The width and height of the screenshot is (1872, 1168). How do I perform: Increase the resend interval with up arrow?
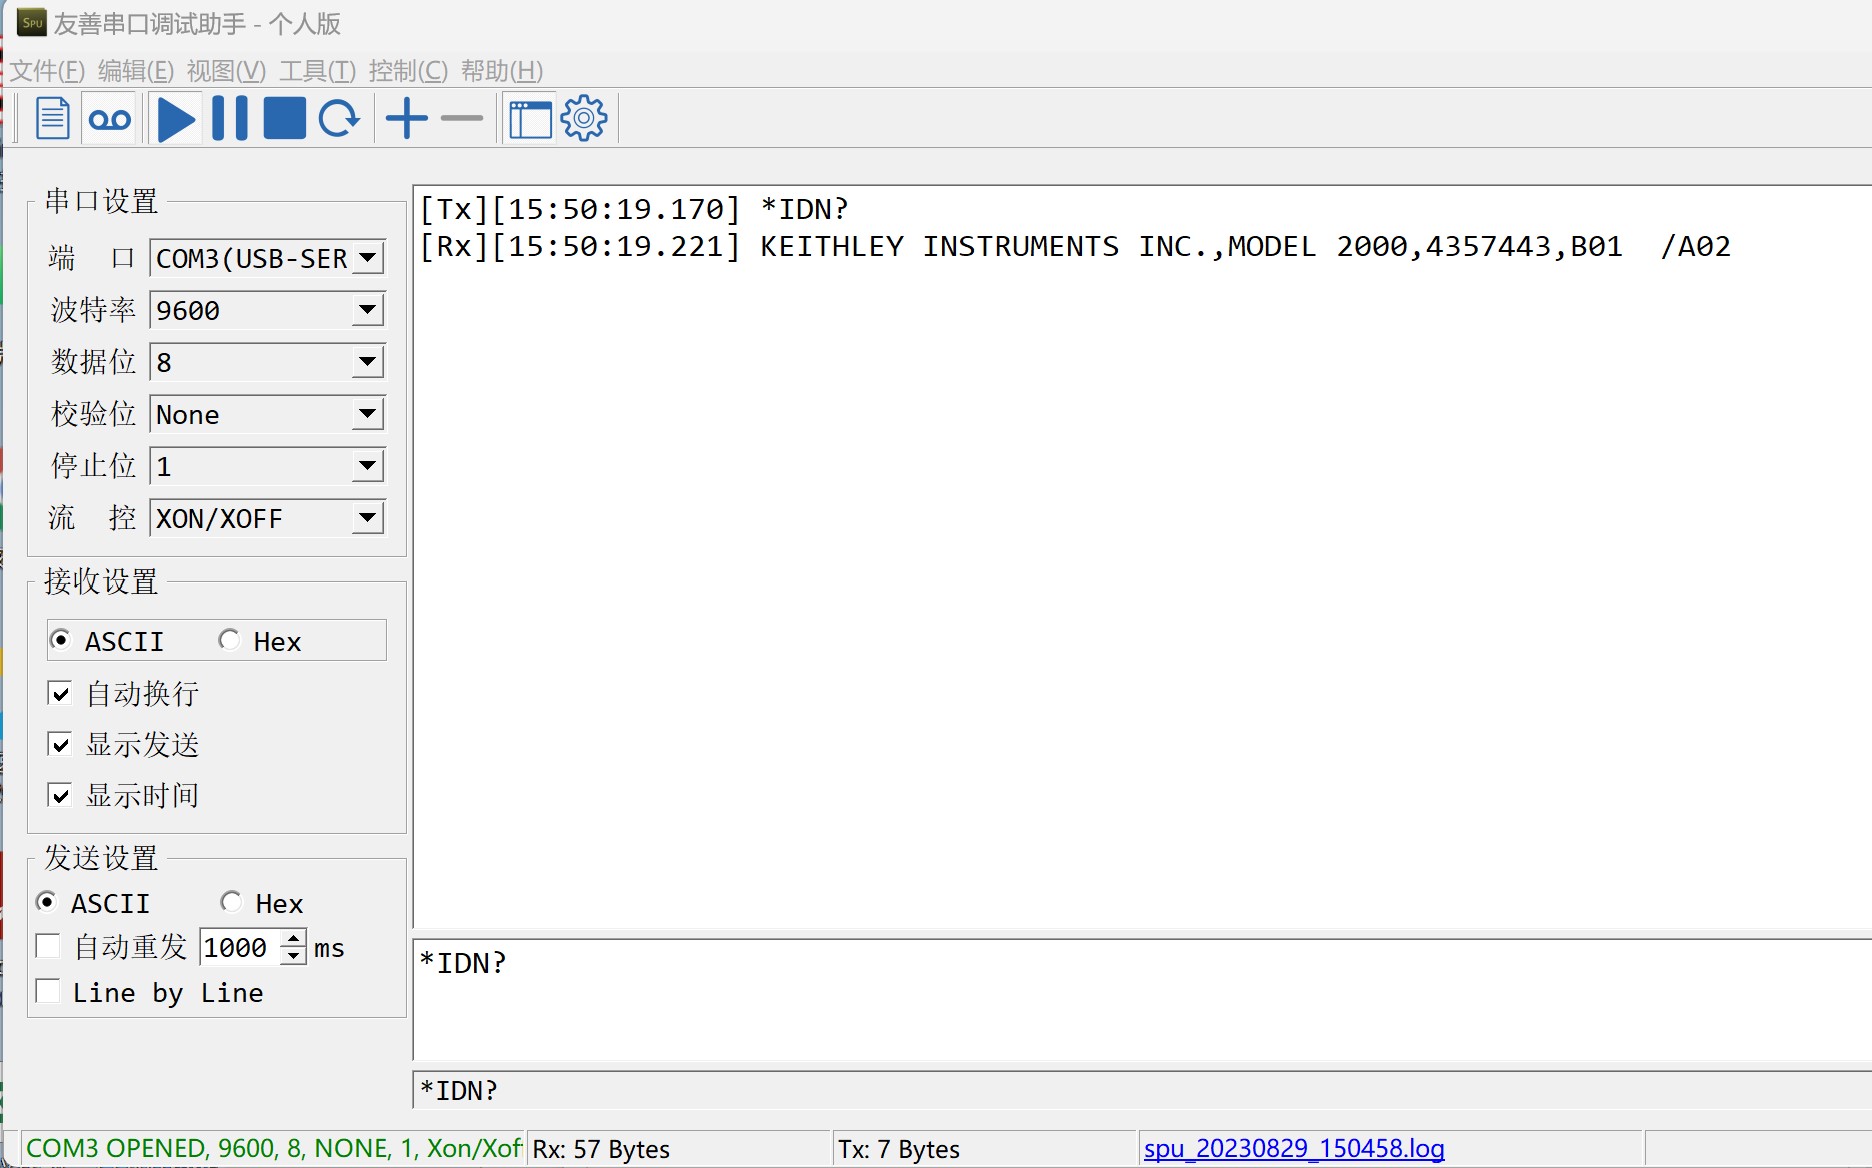click(294, 938)
